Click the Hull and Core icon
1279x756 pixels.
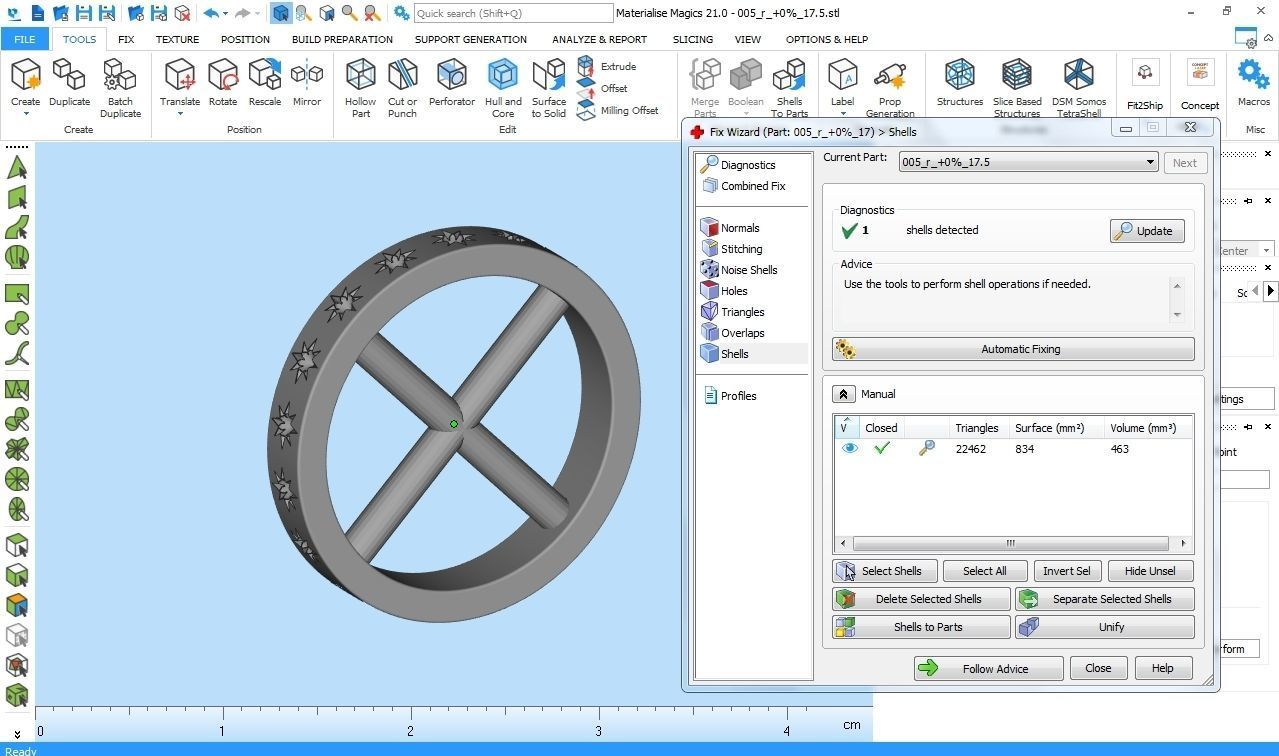pos(503,76)
